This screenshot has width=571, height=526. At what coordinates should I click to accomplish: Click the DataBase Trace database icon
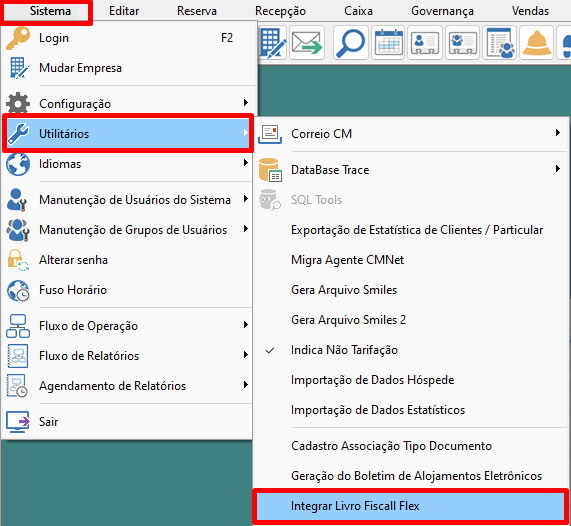pyautogui.click(x=270, y=170)
